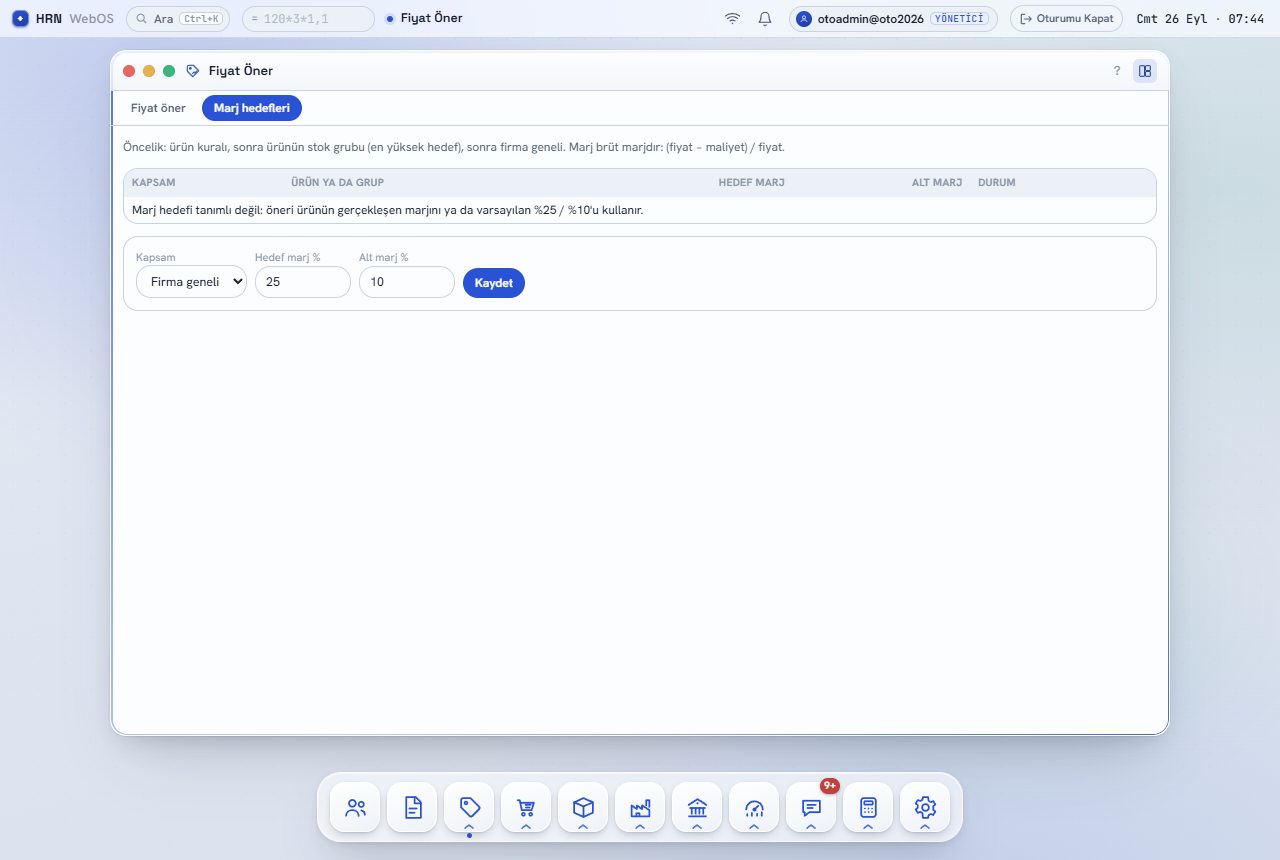Viewport: 1280px width, 860px height.
Task: Expand the settings gear dock icon chevron
Action: coord(925,826)
